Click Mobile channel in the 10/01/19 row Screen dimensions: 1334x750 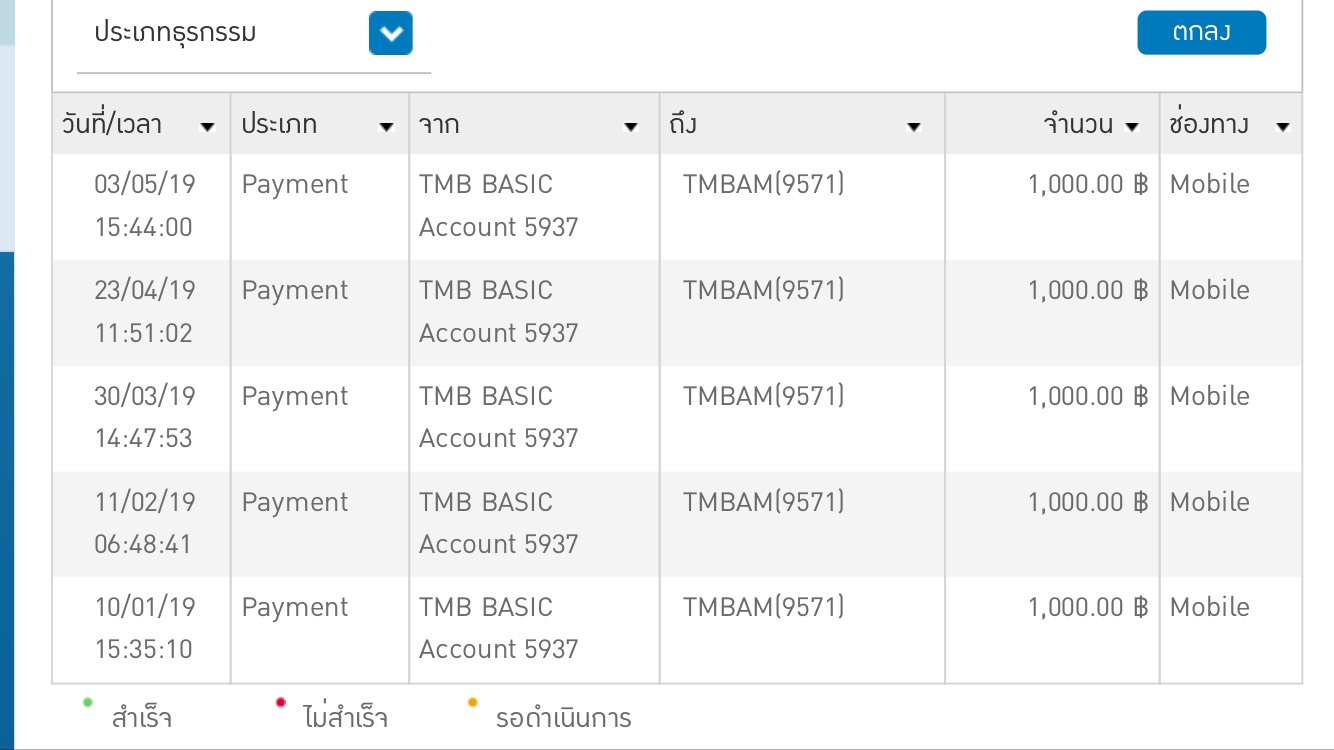pyautogui.click(x=1209, y=607)
